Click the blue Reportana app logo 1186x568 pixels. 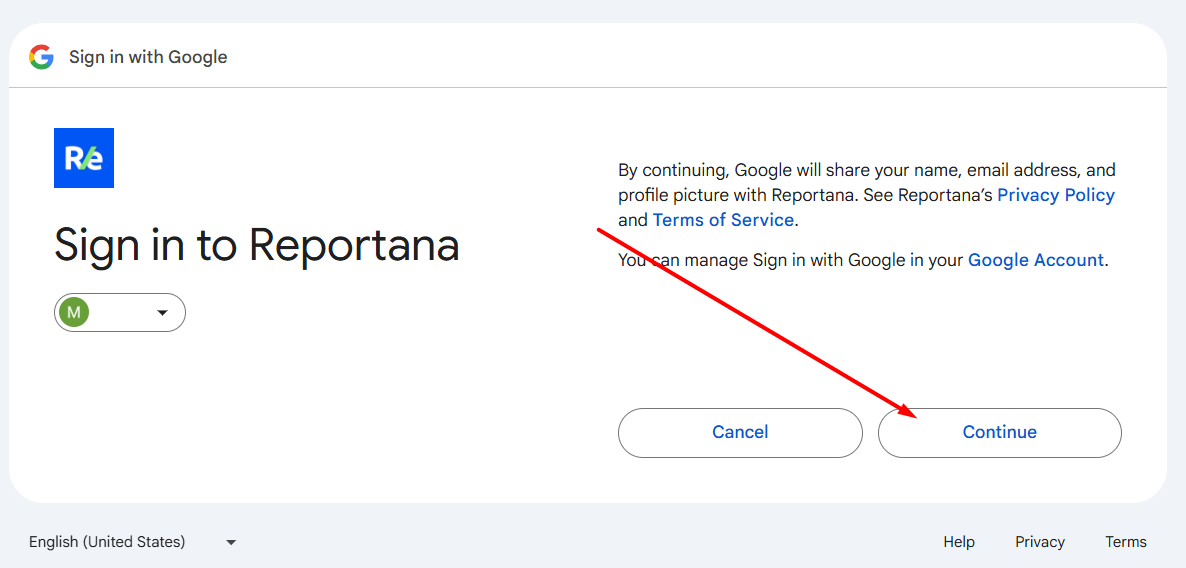[84, 158]
